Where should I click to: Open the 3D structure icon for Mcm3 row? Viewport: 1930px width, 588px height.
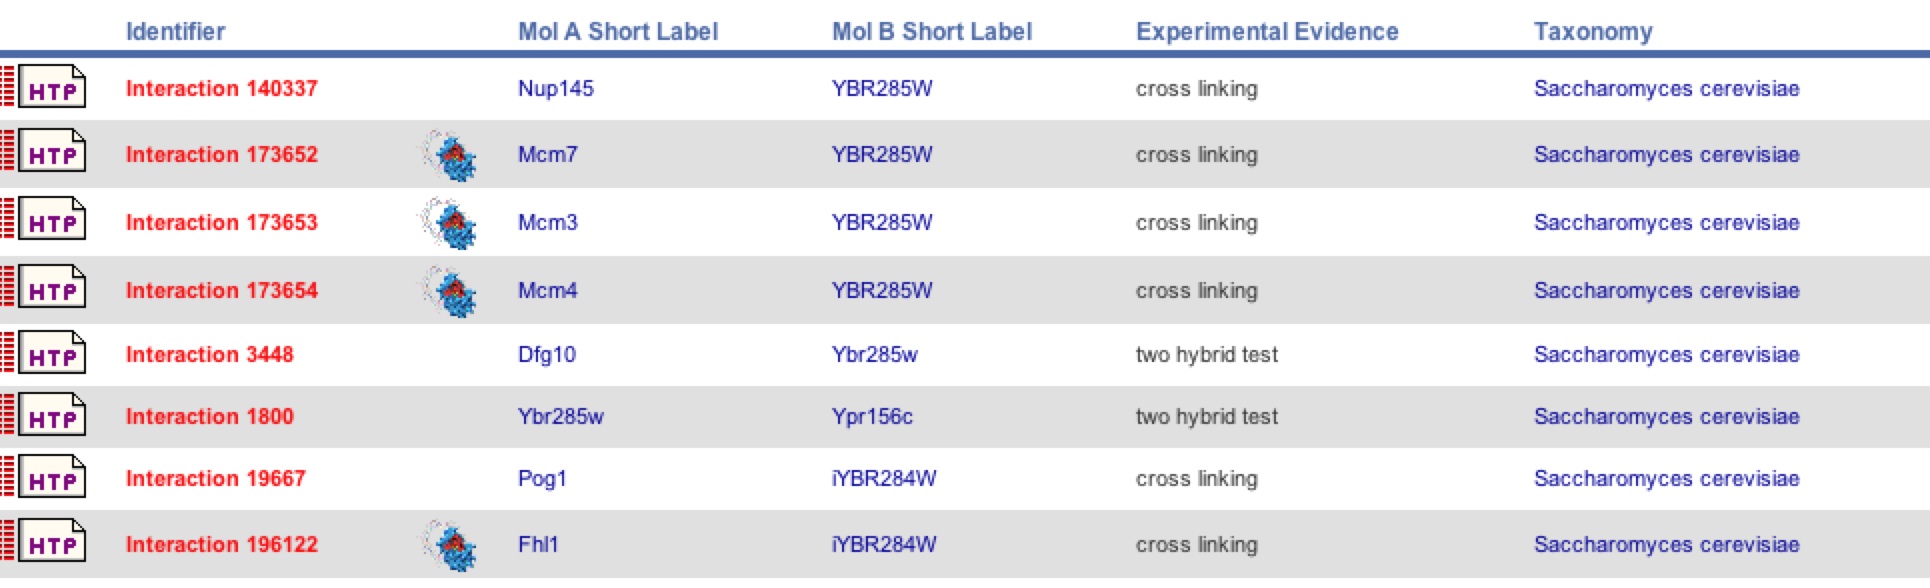pyautogui.click(x=449, y=222)
